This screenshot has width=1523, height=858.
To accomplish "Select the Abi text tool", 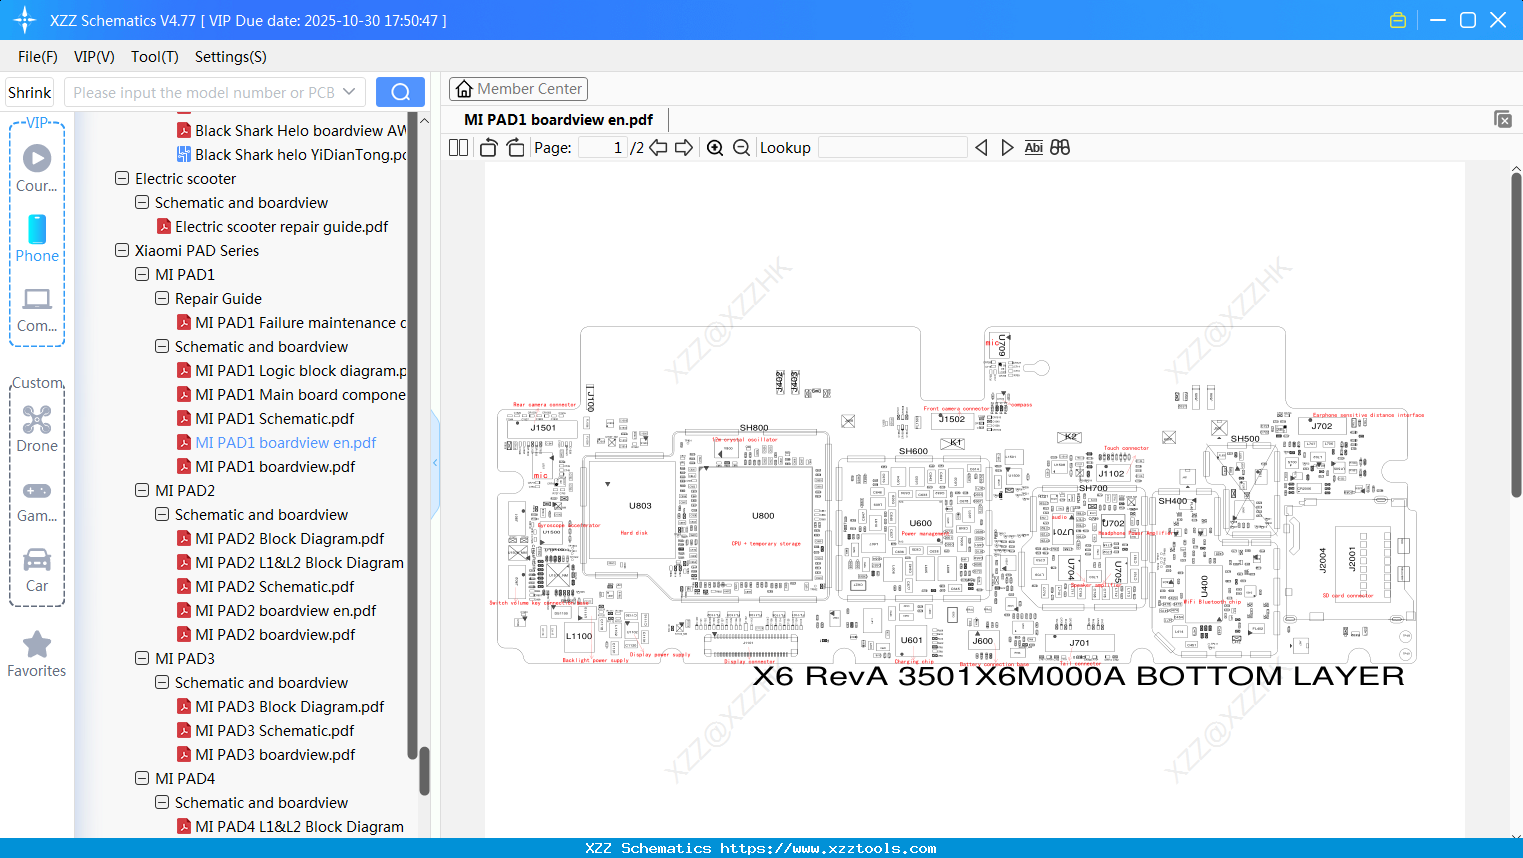I will point(1033,147).
